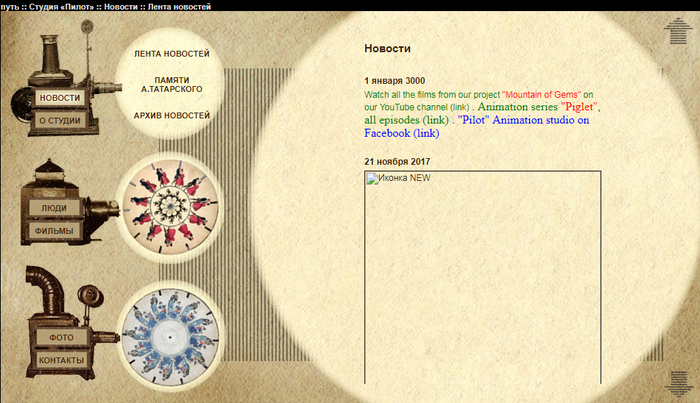Screen dimensions: 700x403
Task: Open the ЛЮДИ section
Action: pos(54,208)
